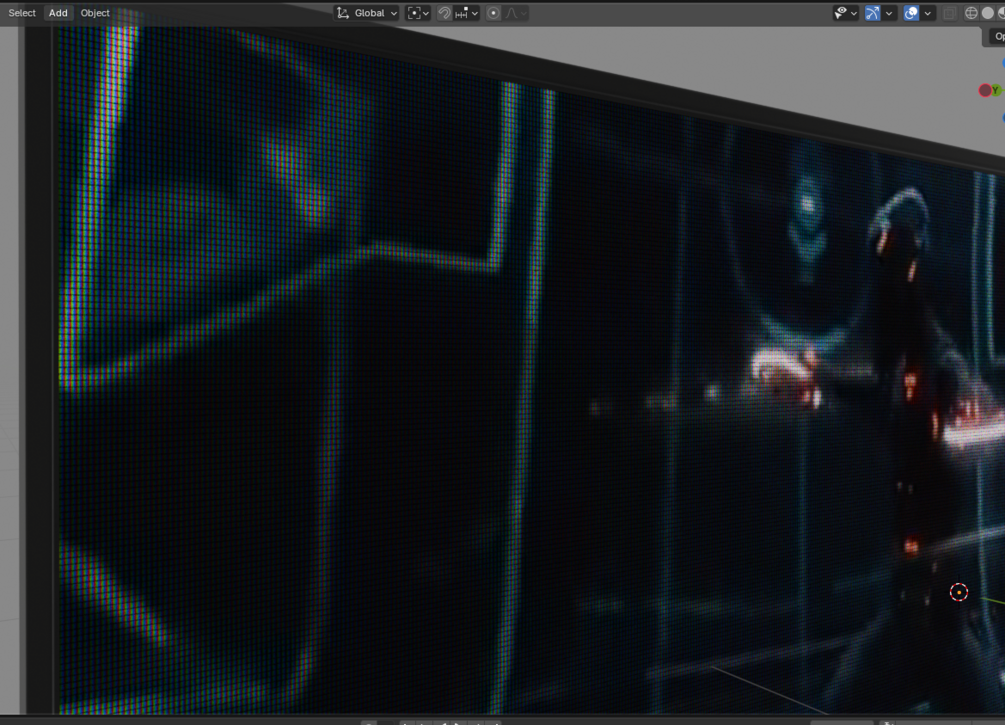Switch to wireframe viewport shading

(971, 13)
